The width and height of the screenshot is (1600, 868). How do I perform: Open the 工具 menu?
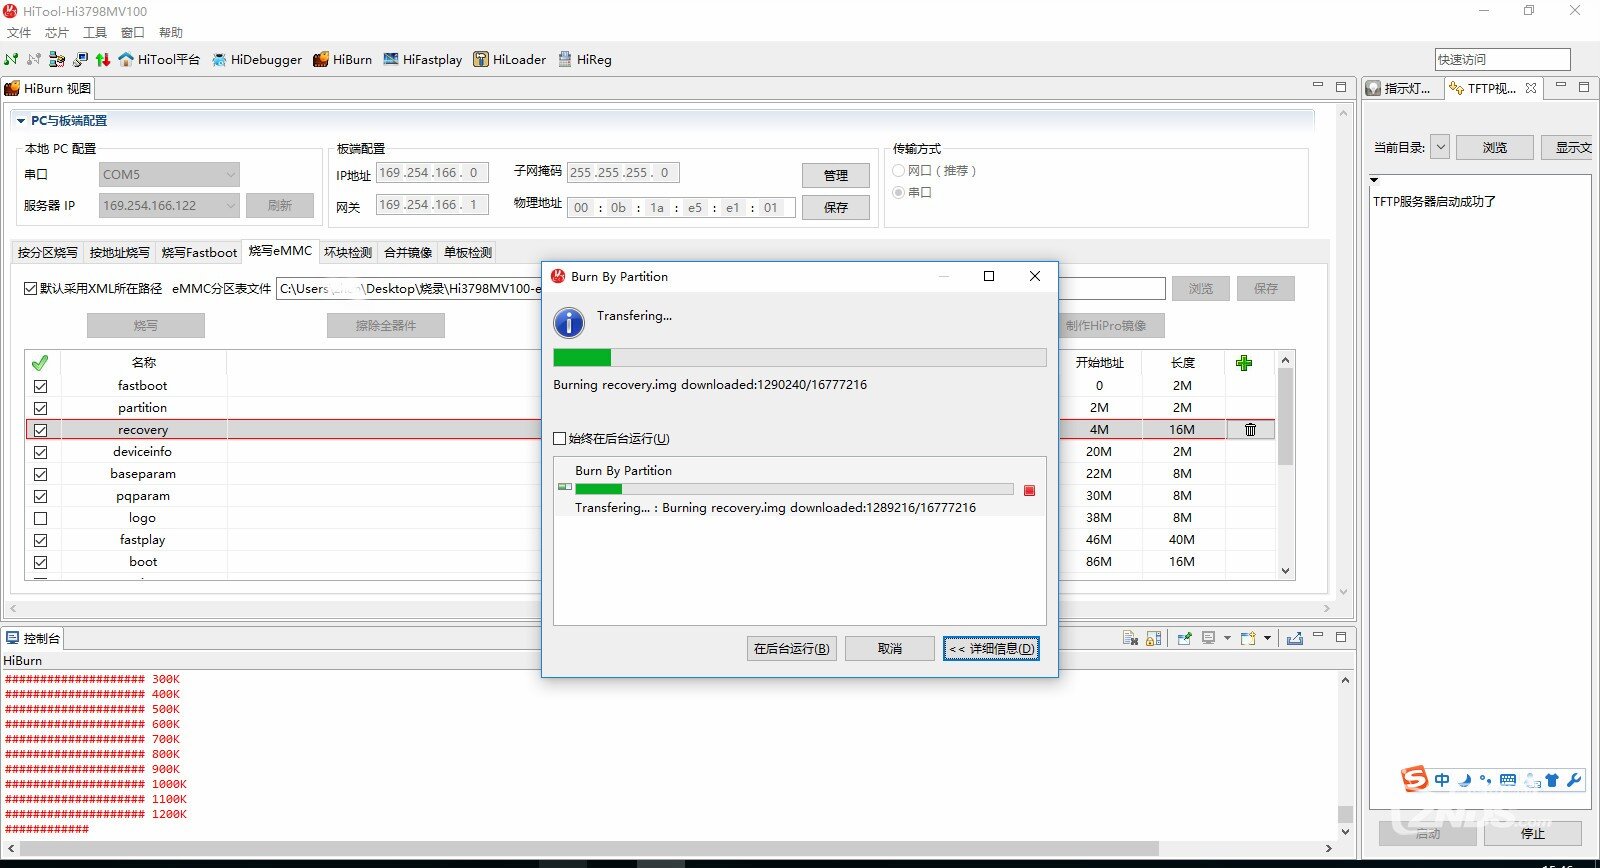95,32
